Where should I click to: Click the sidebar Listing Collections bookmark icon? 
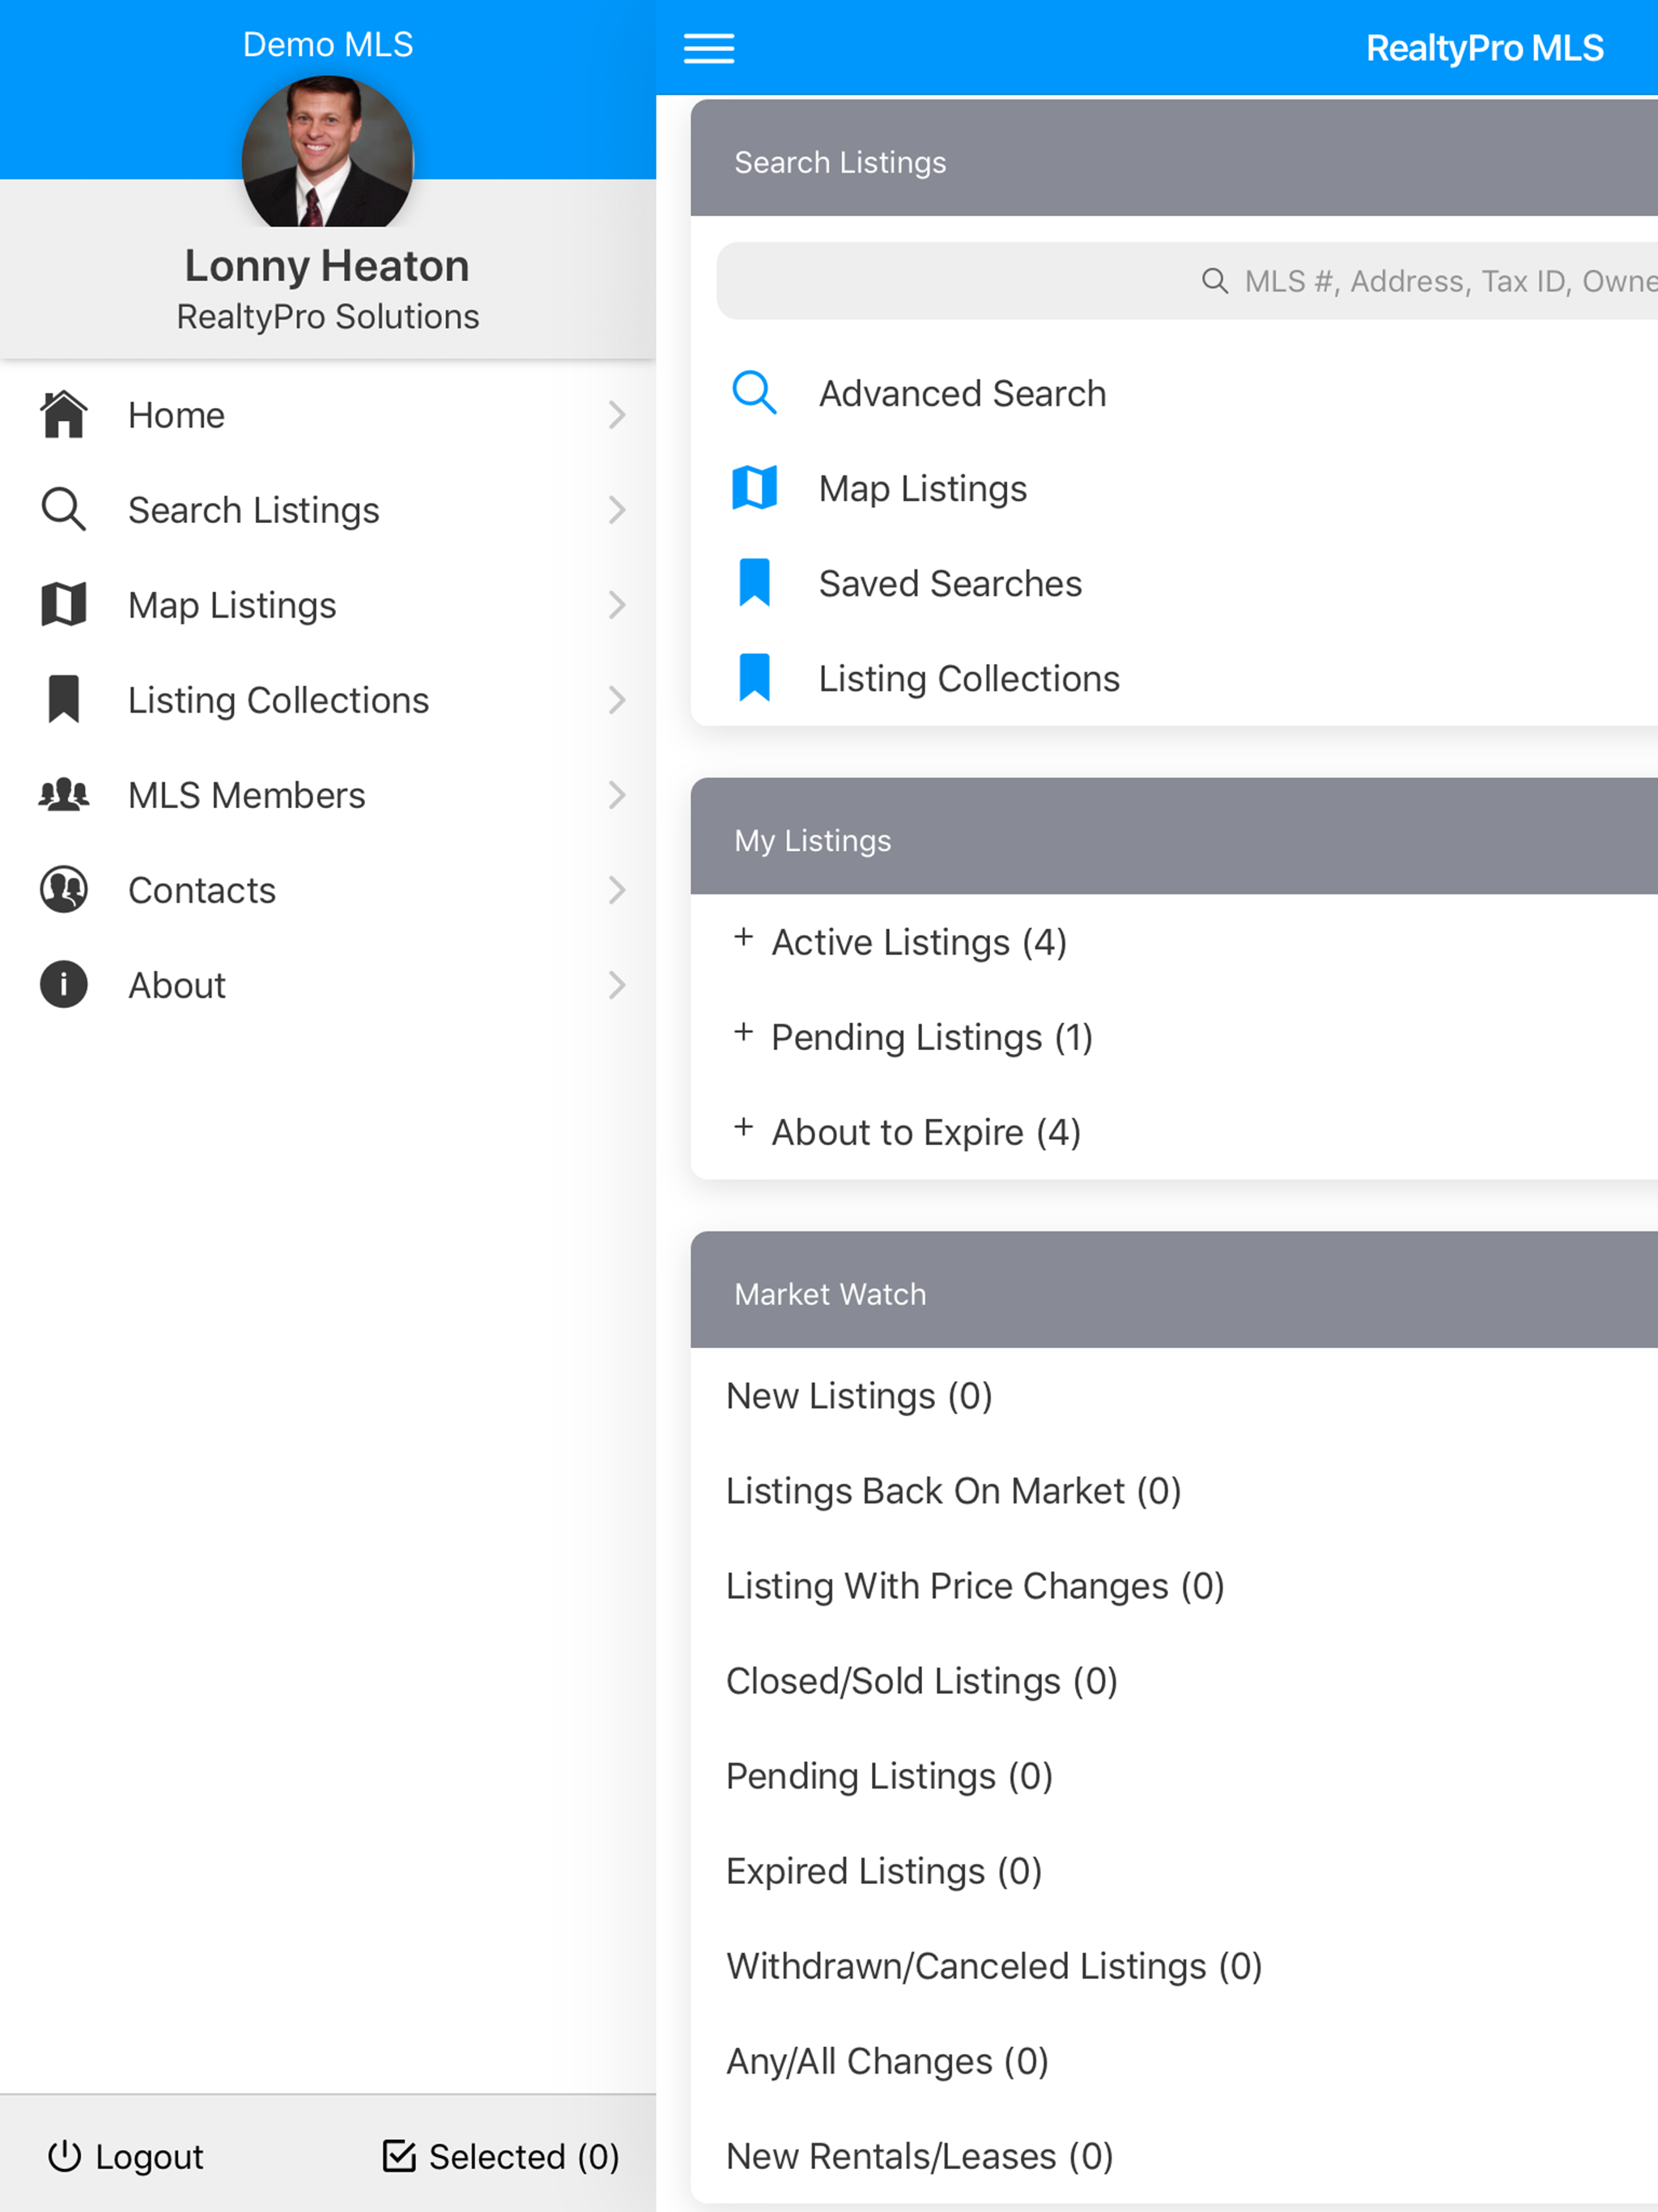click(x=64, y=699)
